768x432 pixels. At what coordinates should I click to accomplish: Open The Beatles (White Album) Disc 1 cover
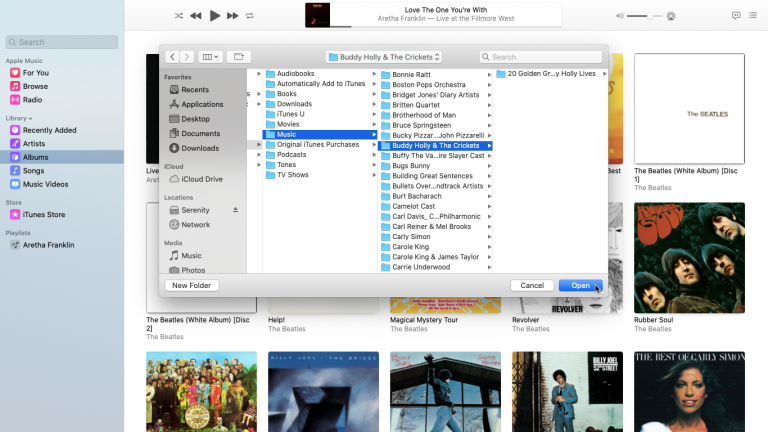689,109
